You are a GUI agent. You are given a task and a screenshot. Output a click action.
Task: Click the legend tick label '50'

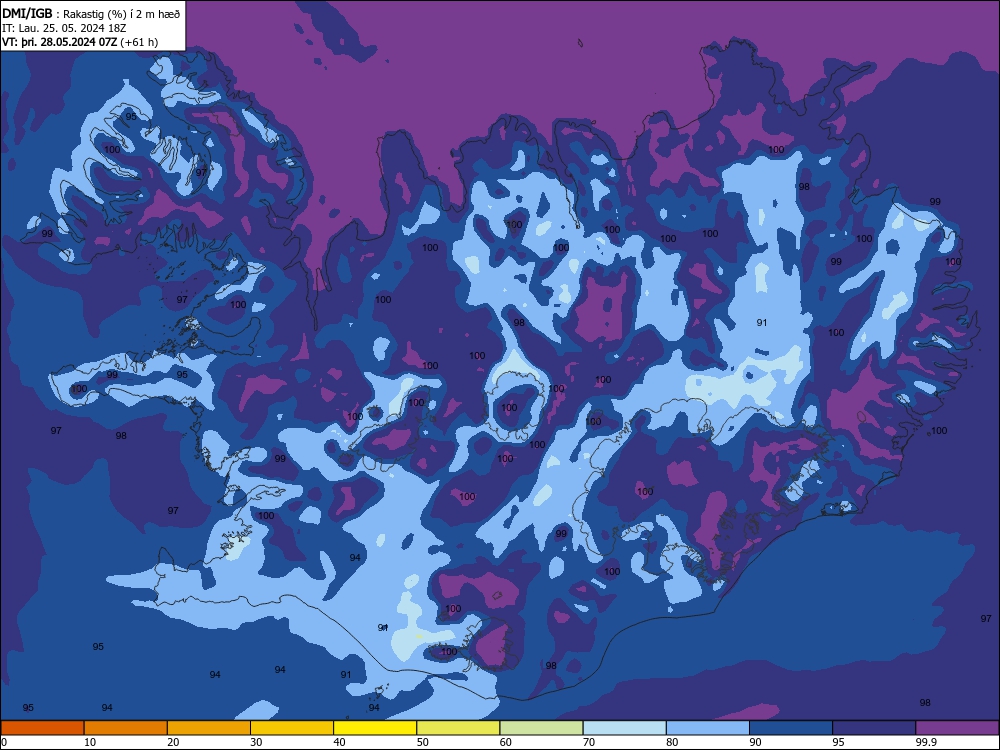click(x=423, y=742)
